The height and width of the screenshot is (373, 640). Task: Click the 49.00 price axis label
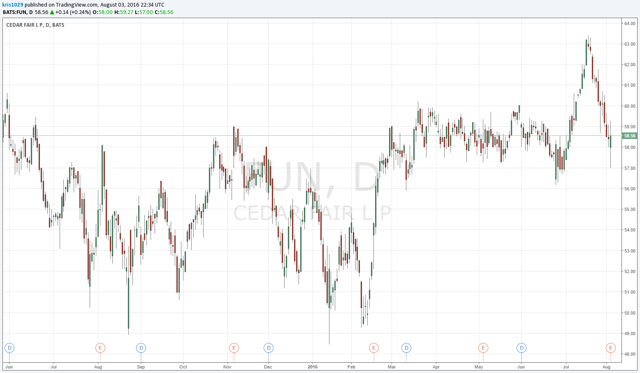[x=630, y=334]
